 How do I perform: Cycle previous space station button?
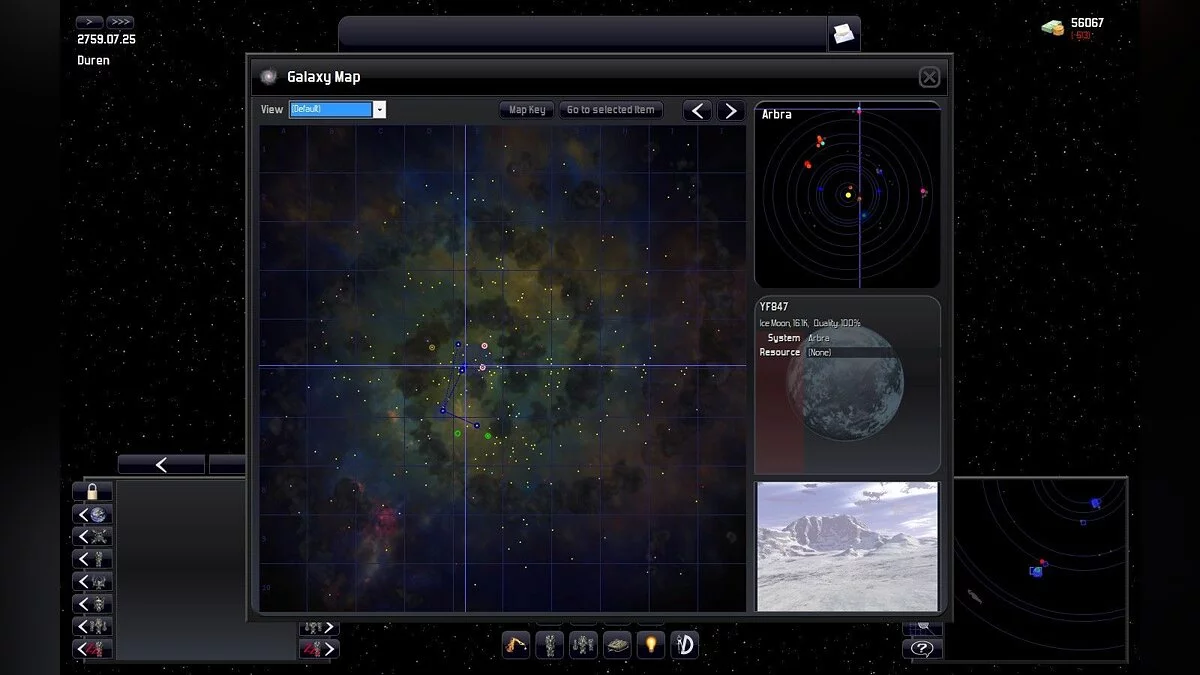(x=92, y=537)
